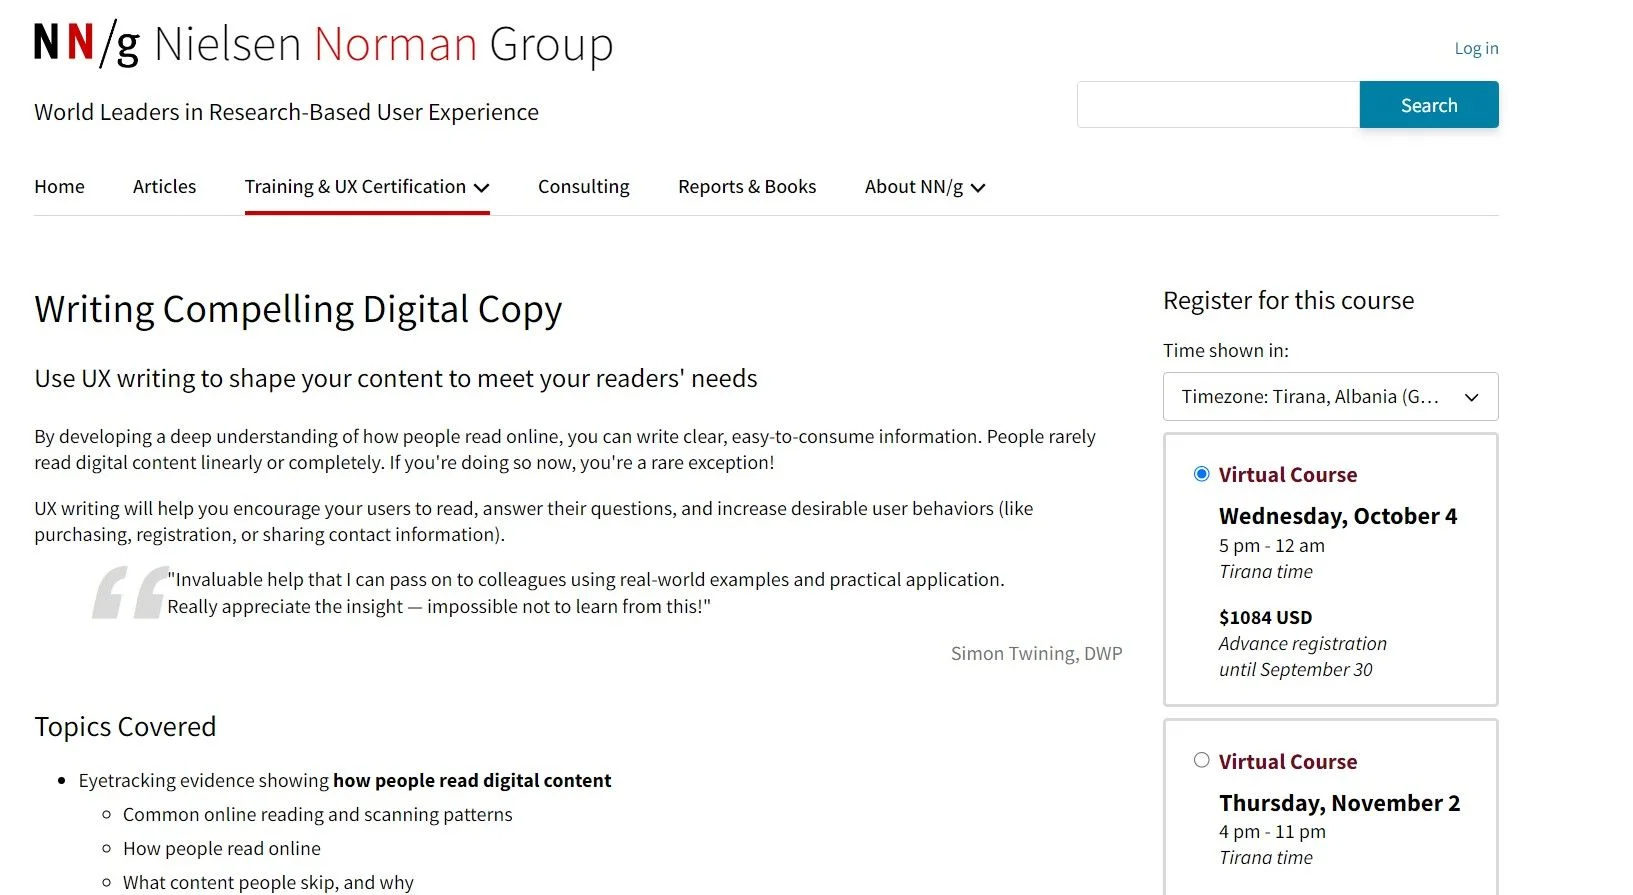
Task: Click the Nielsen Norman Group wordmark
Action: tap(383, 45)
